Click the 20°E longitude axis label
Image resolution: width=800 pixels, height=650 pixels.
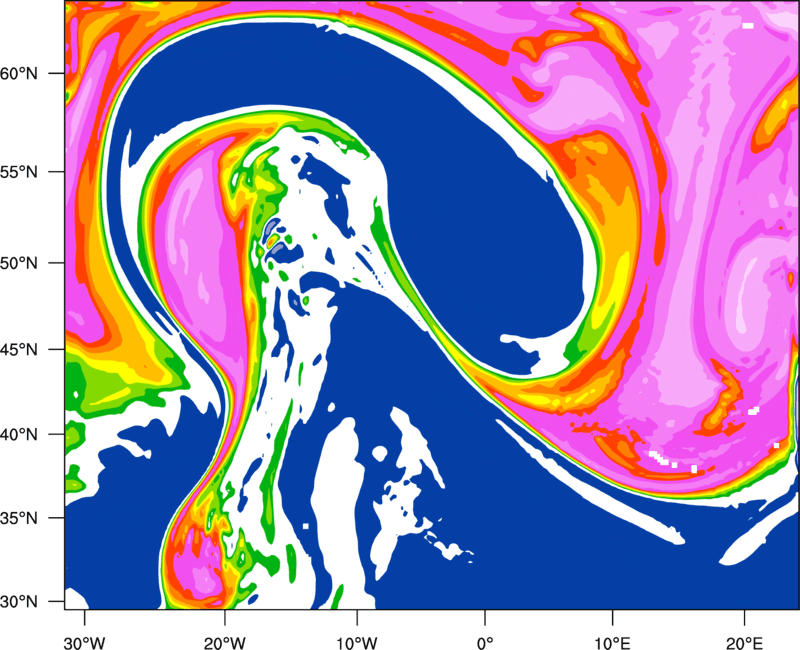click(x=744, y=642)
